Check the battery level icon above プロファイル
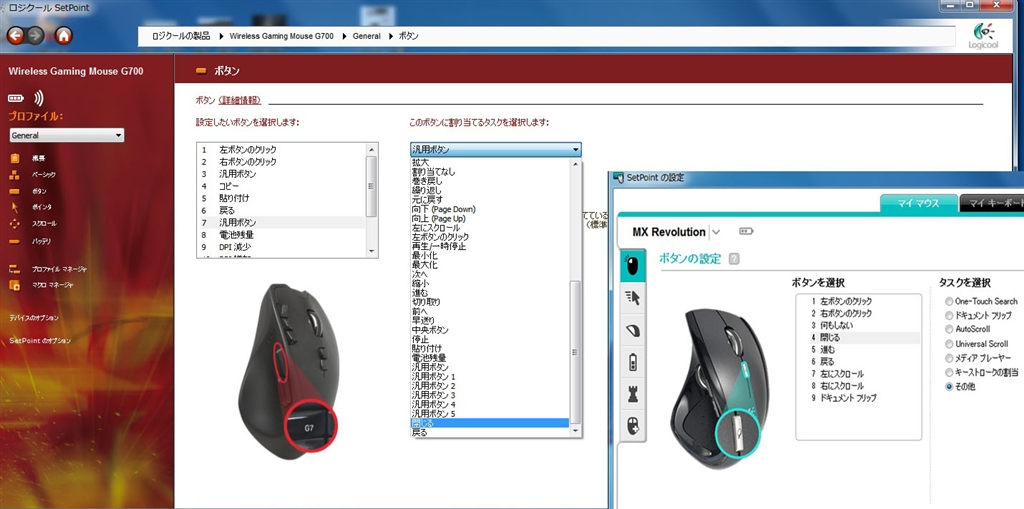The width and height of the screenshot is (1024, 509). click(x=15, y=98)
